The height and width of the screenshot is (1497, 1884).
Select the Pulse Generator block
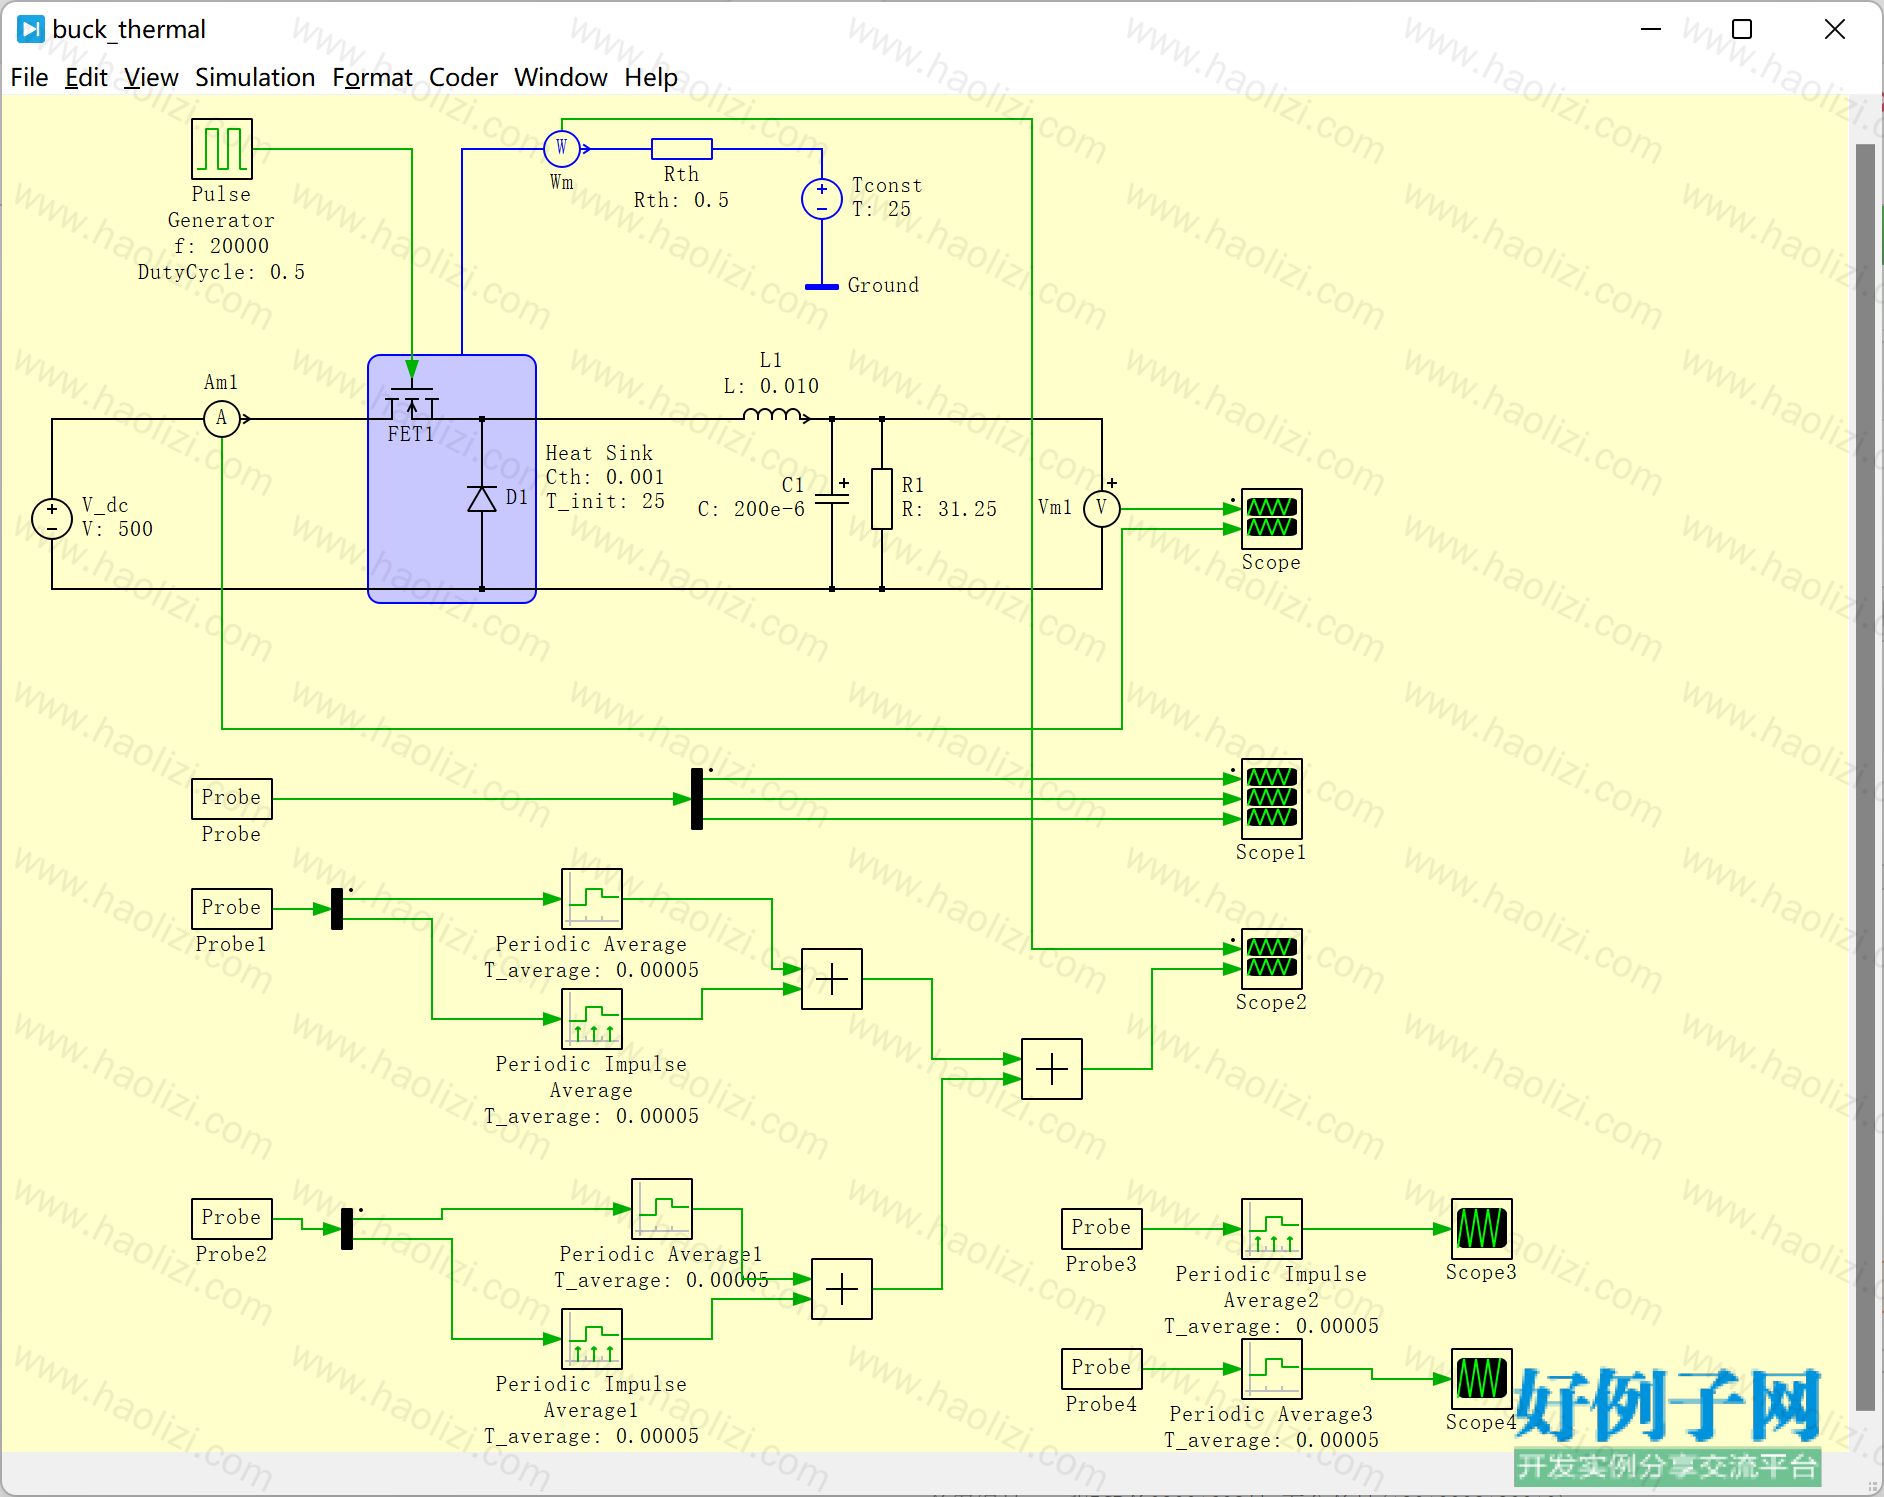[222, 149]
